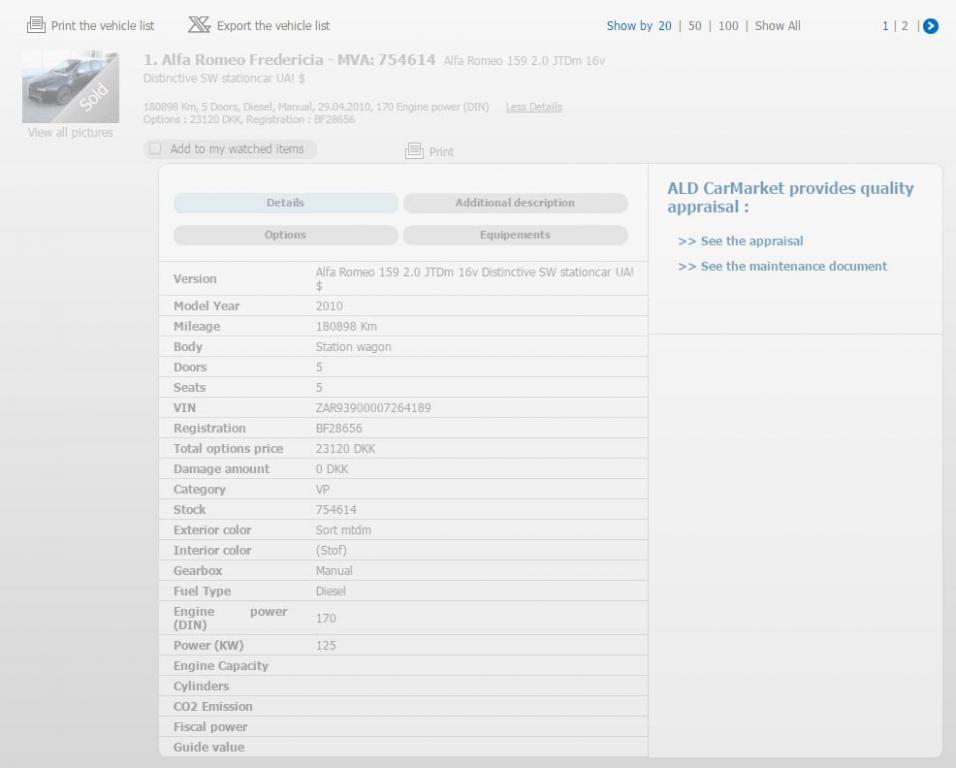
Task: Click the Excel export icon
Action: 199,25
